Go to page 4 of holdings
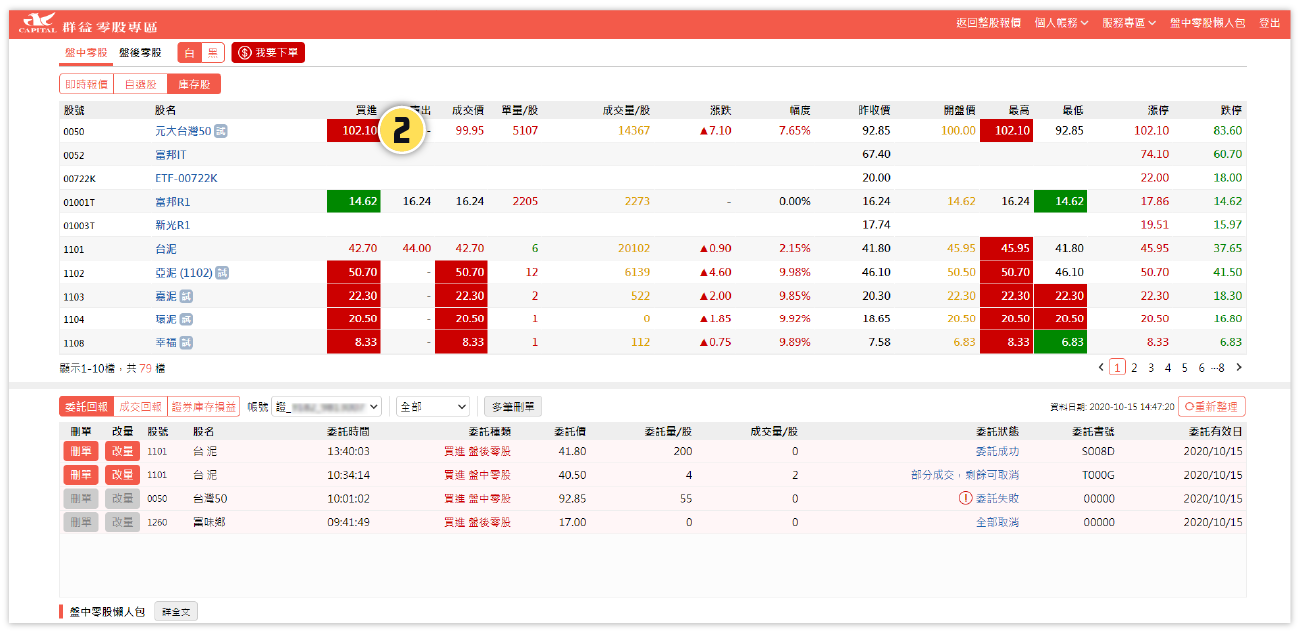The width and height of the screenshot is (1300, 633). 1168,367
